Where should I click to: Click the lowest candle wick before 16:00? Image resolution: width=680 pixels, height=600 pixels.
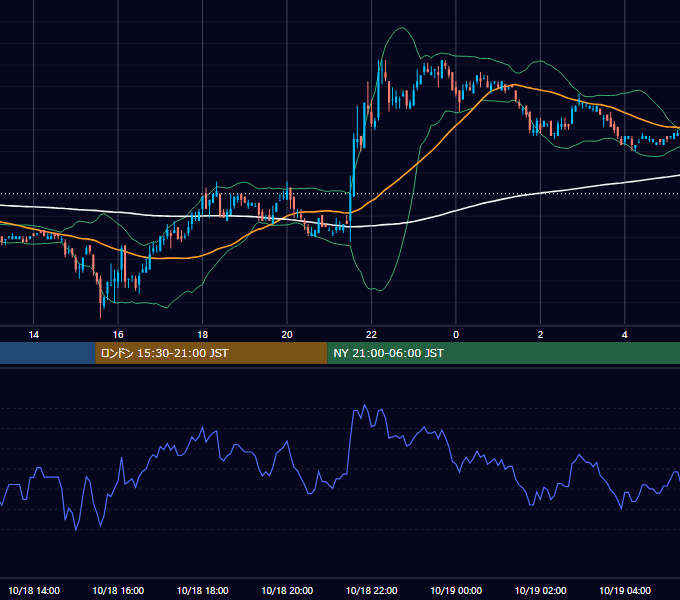coord(101,313)
